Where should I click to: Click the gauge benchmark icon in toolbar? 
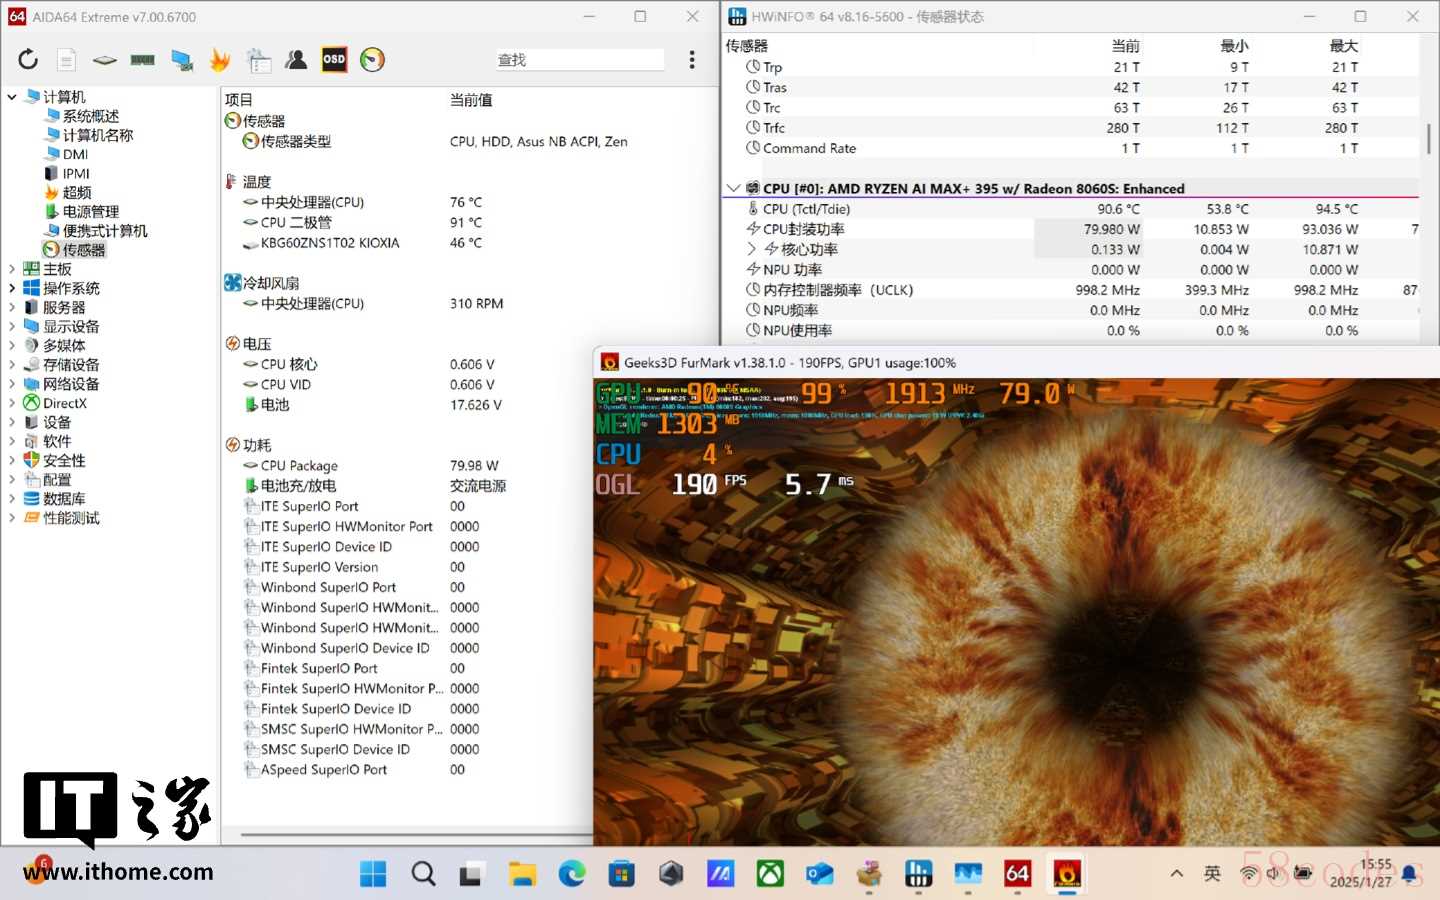372,60
